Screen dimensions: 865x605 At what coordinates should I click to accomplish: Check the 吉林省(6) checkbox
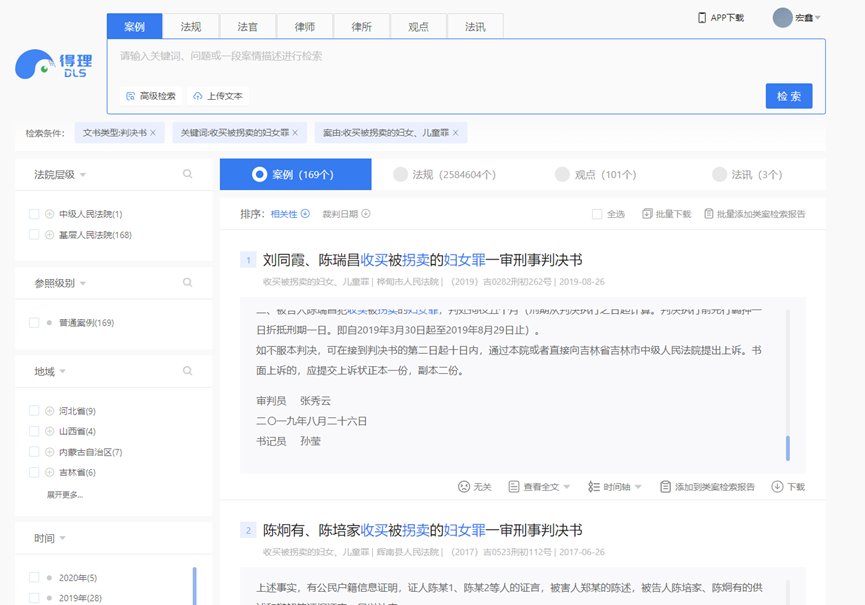34,473
